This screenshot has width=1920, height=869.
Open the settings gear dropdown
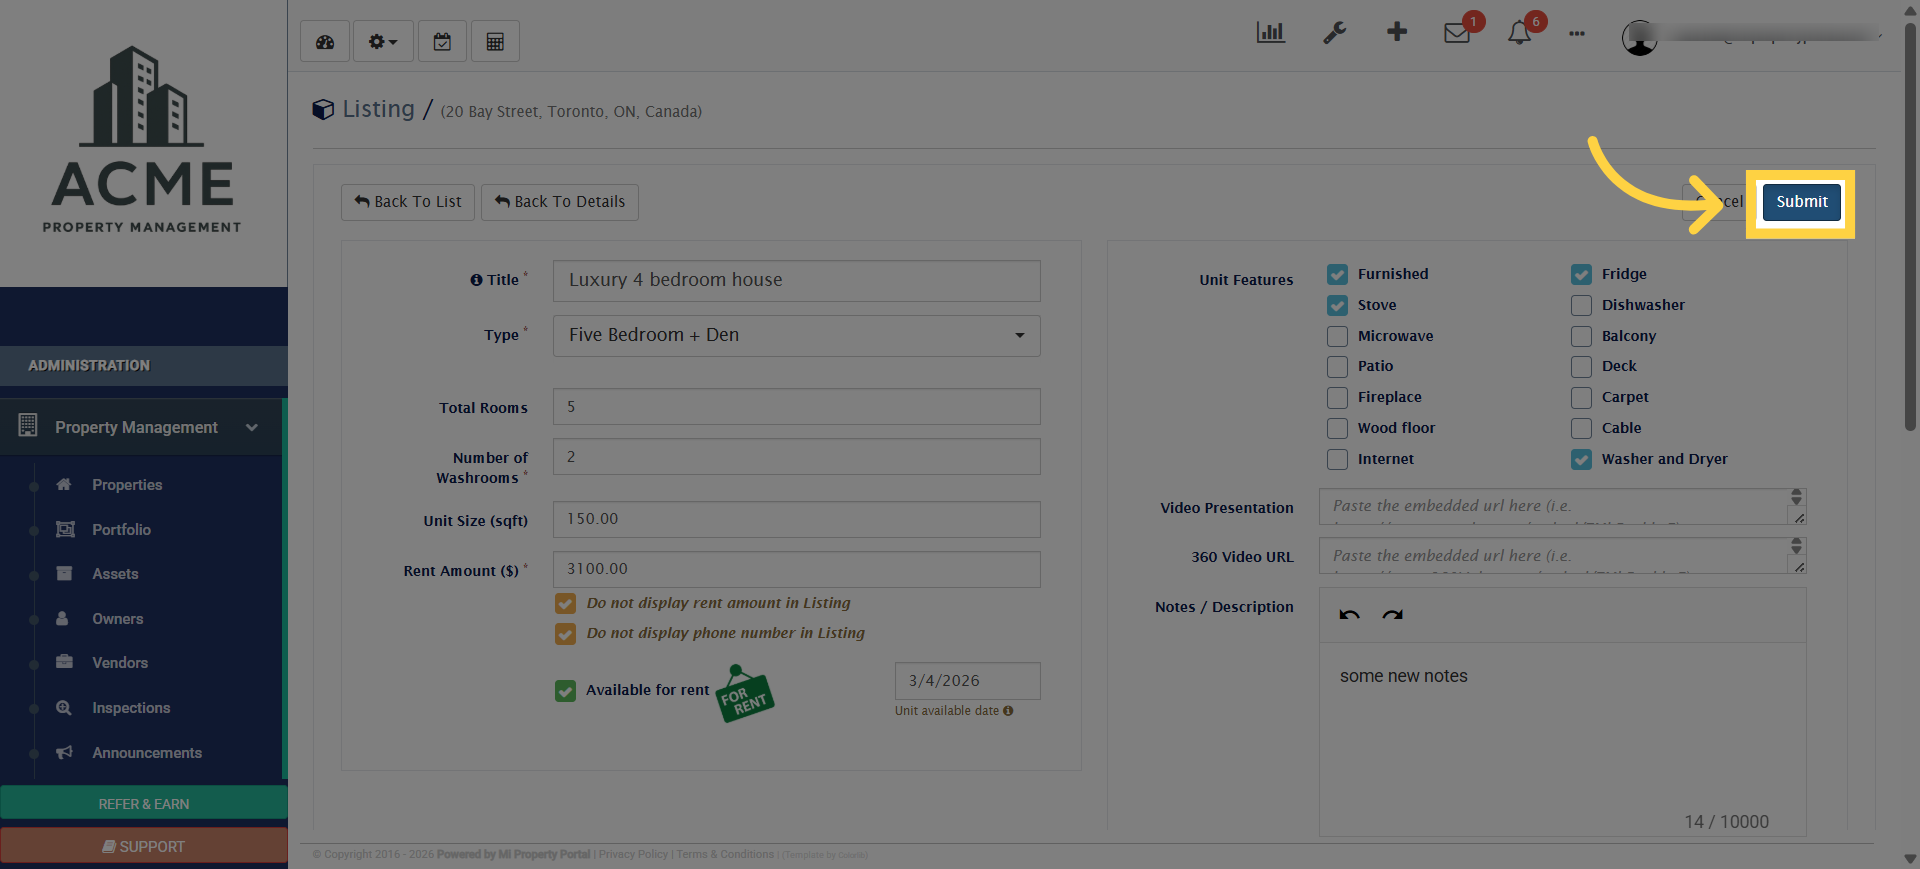(x=383, y=42)
